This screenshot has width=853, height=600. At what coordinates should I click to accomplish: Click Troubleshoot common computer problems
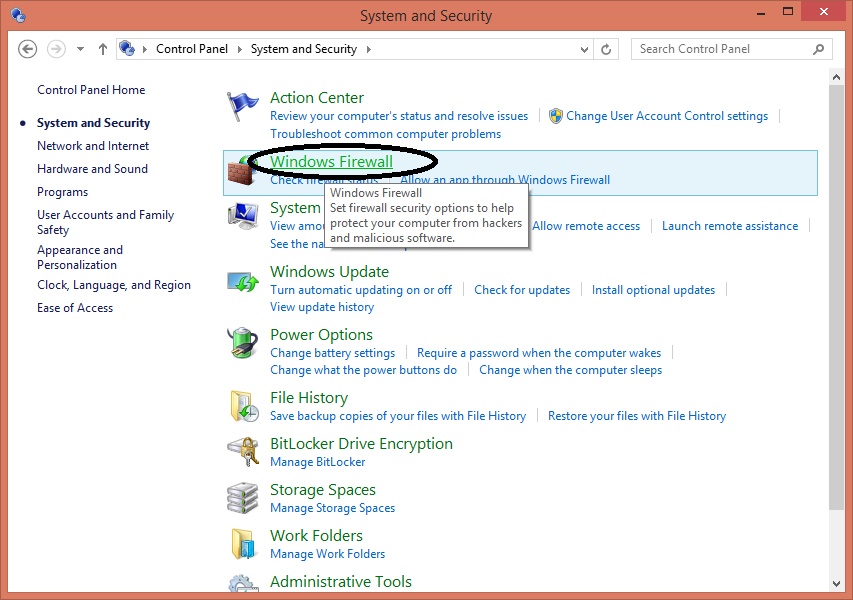coord(385,134)
